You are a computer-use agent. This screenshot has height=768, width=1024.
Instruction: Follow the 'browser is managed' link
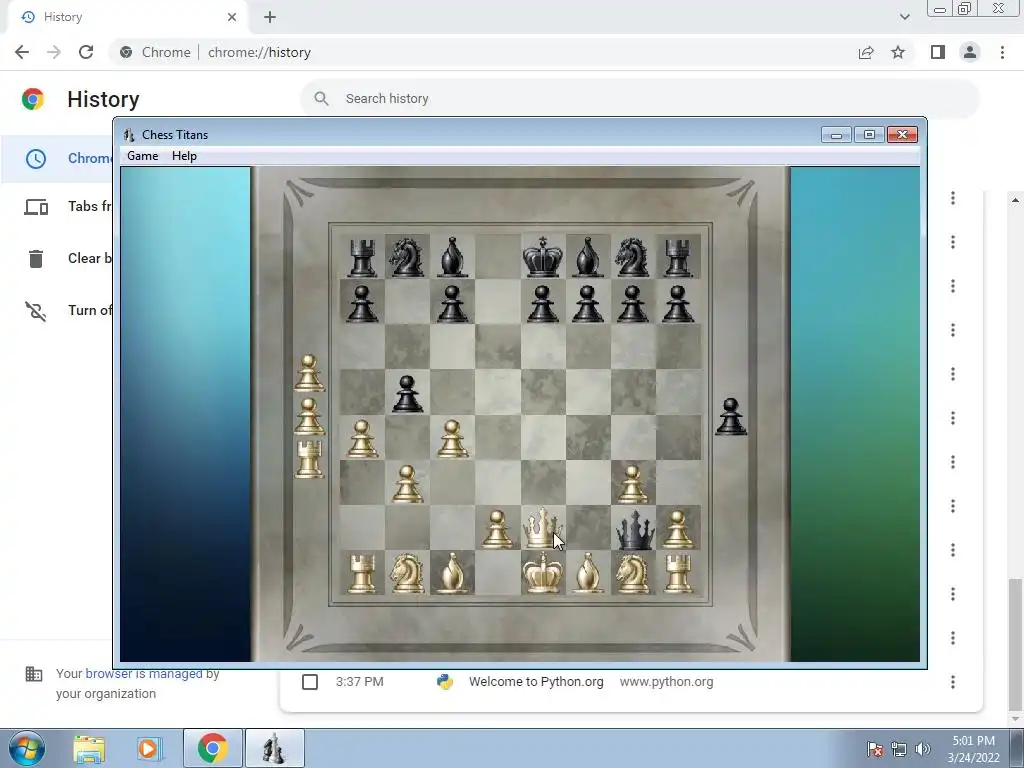pos(144,673)
